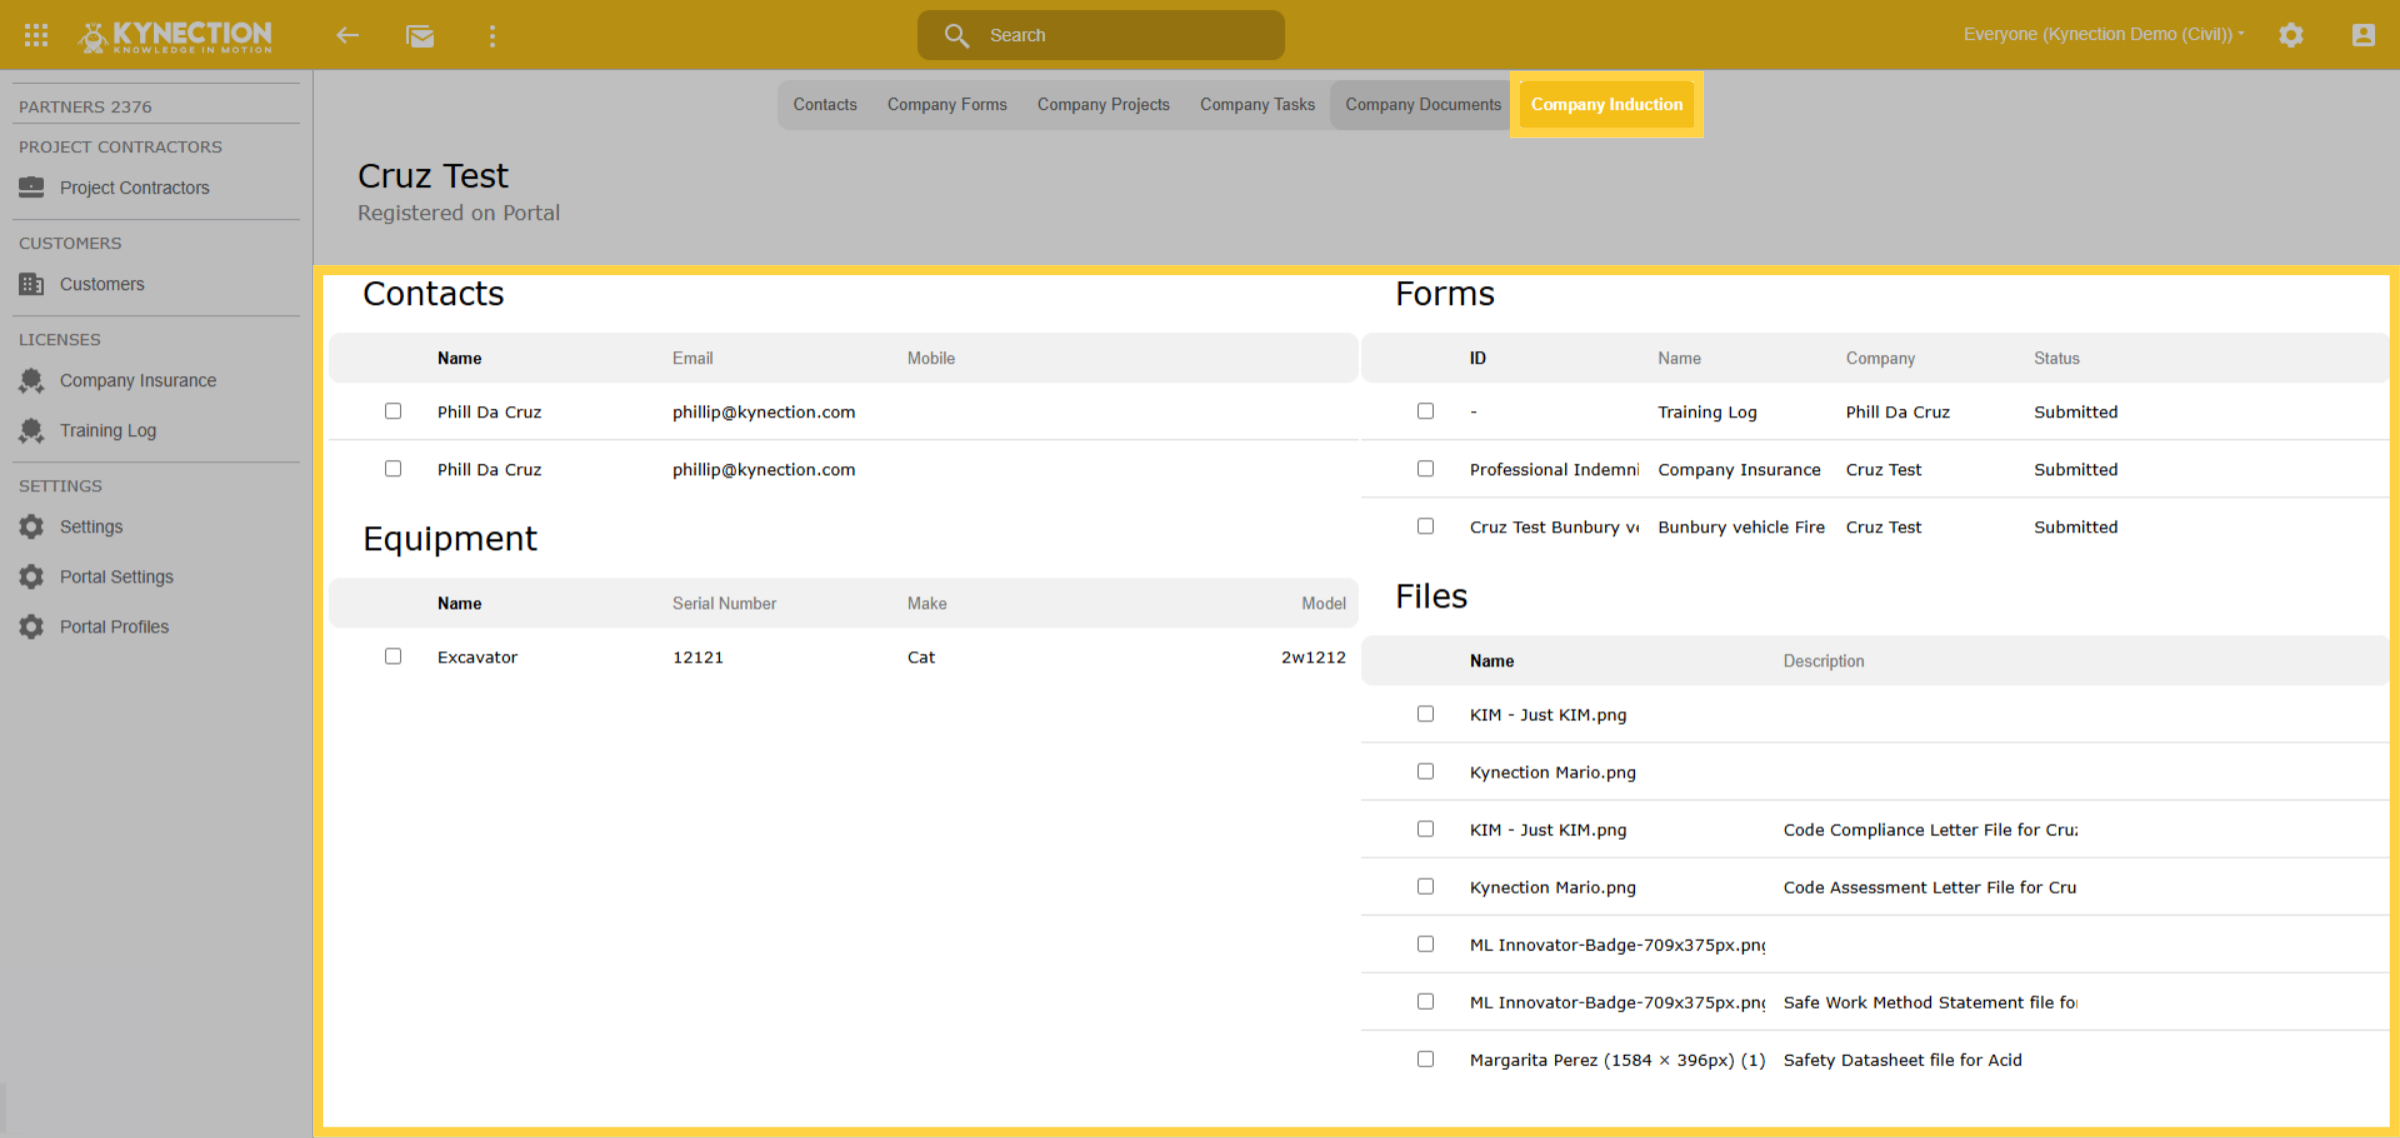Open Project Contractors in the sidebar

tap(135, 188)
